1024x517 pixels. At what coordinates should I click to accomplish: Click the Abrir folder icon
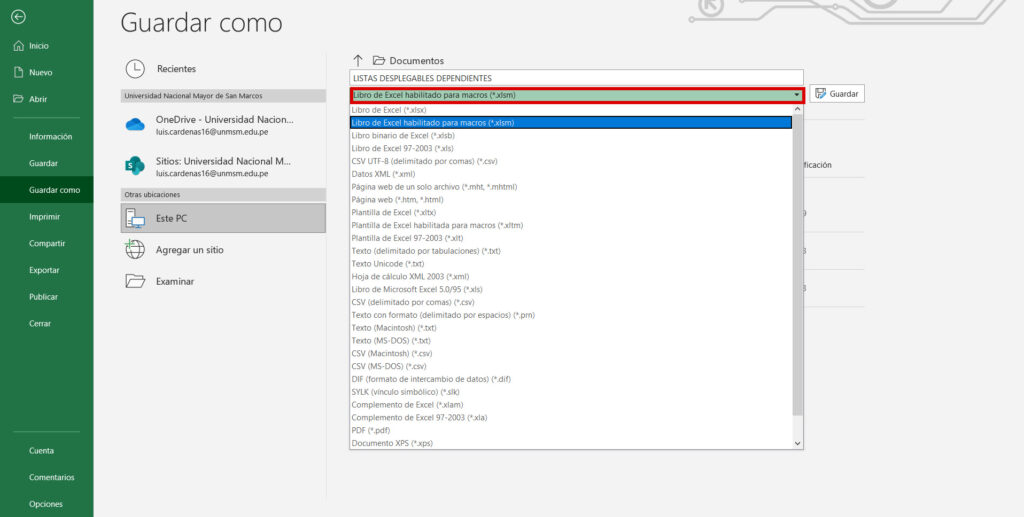pos(17,99)
